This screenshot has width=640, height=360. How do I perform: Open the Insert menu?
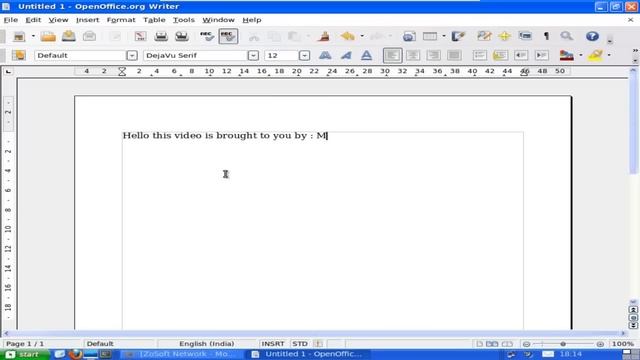click(x=87, y=20)
